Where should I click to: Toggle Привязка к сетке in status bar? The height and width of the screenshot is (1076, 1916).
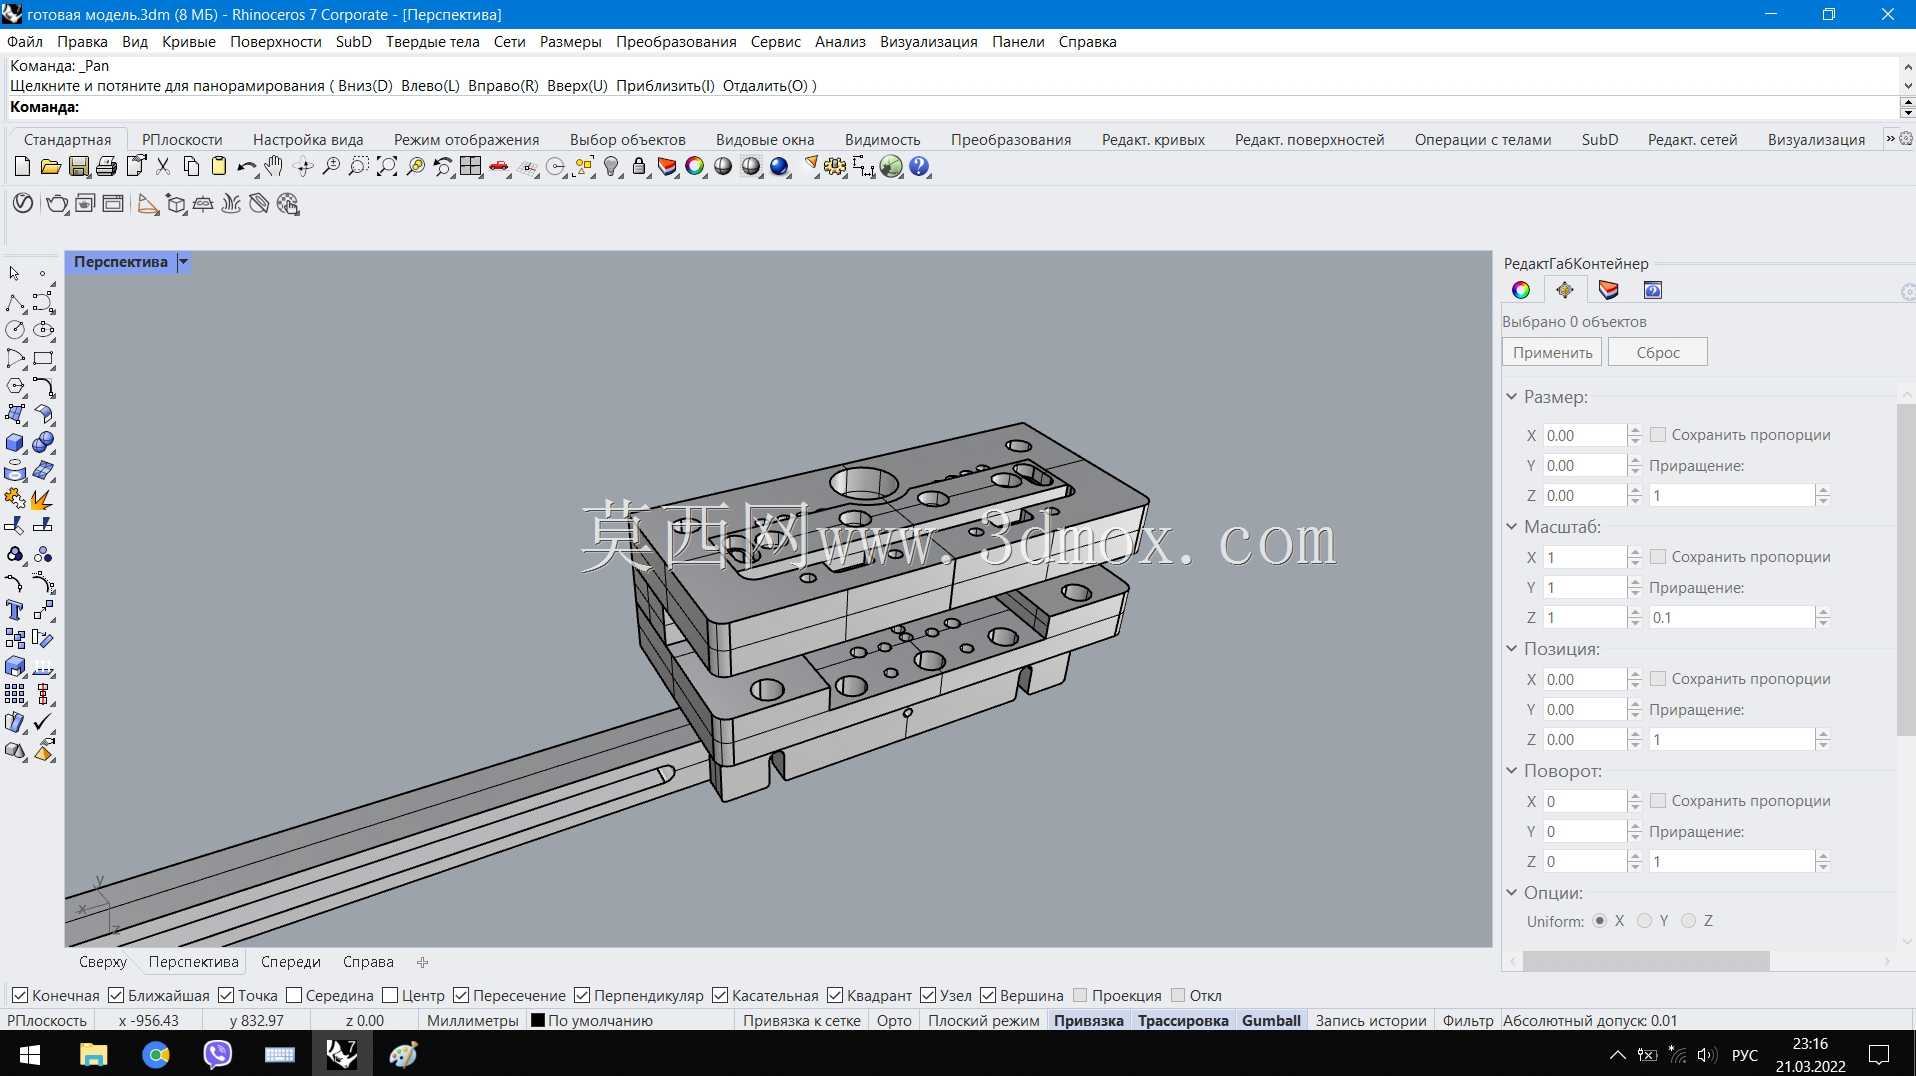point(802,1020)
